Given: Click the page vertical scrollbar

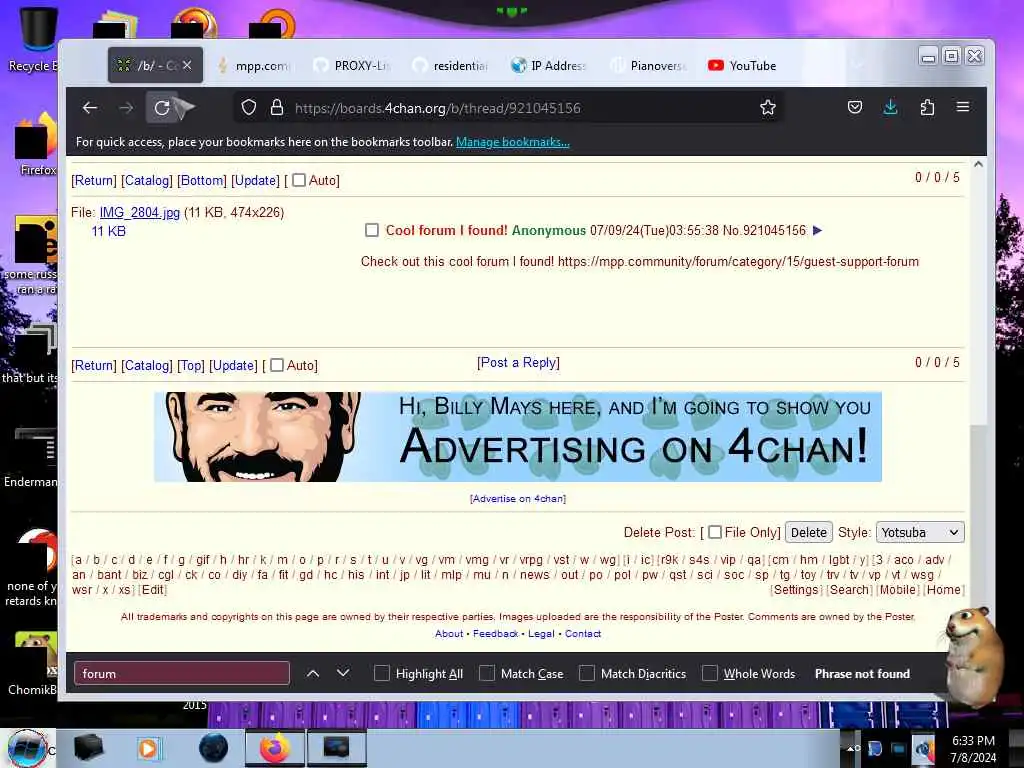Looking at the screenshot, I should click(978, 405).
